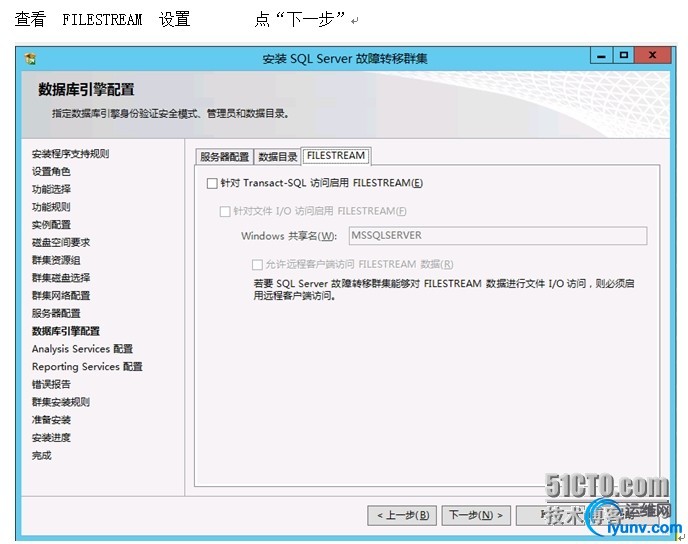This screenshot has width=688, height=544.
Task: Maximize the SQL Server setup window
Action: [x=624, y=56]
